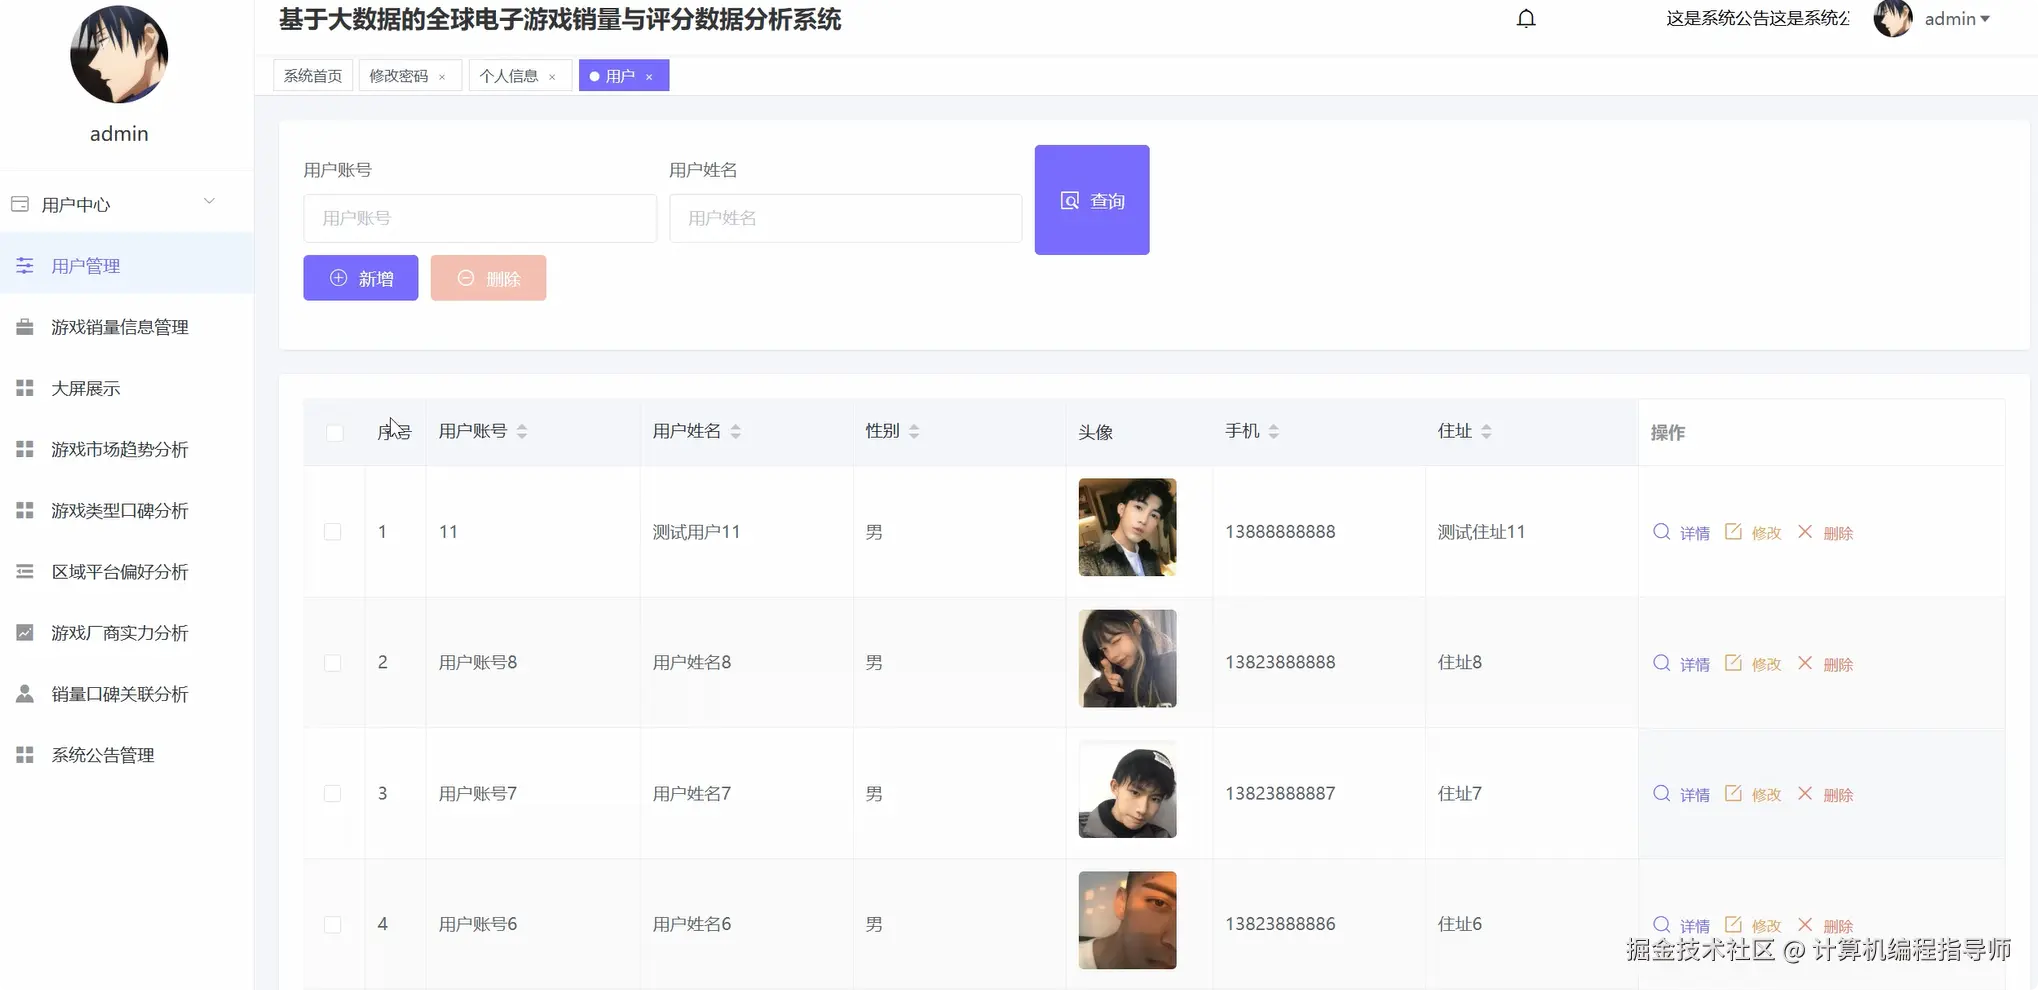The height and width of the screenshot is (990, 2038).
Task: Click the 用户账号 input field
Action: coord(479,218)
